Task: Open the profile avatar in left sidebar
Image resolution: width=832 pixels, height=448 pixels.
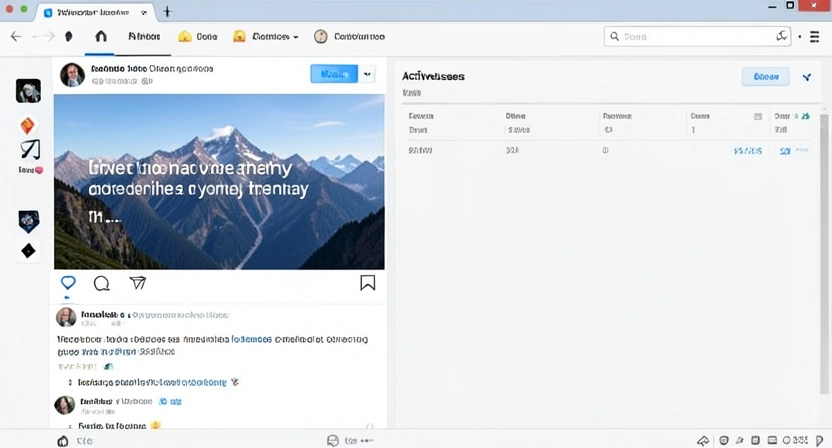Action: (x=28, y=91)
